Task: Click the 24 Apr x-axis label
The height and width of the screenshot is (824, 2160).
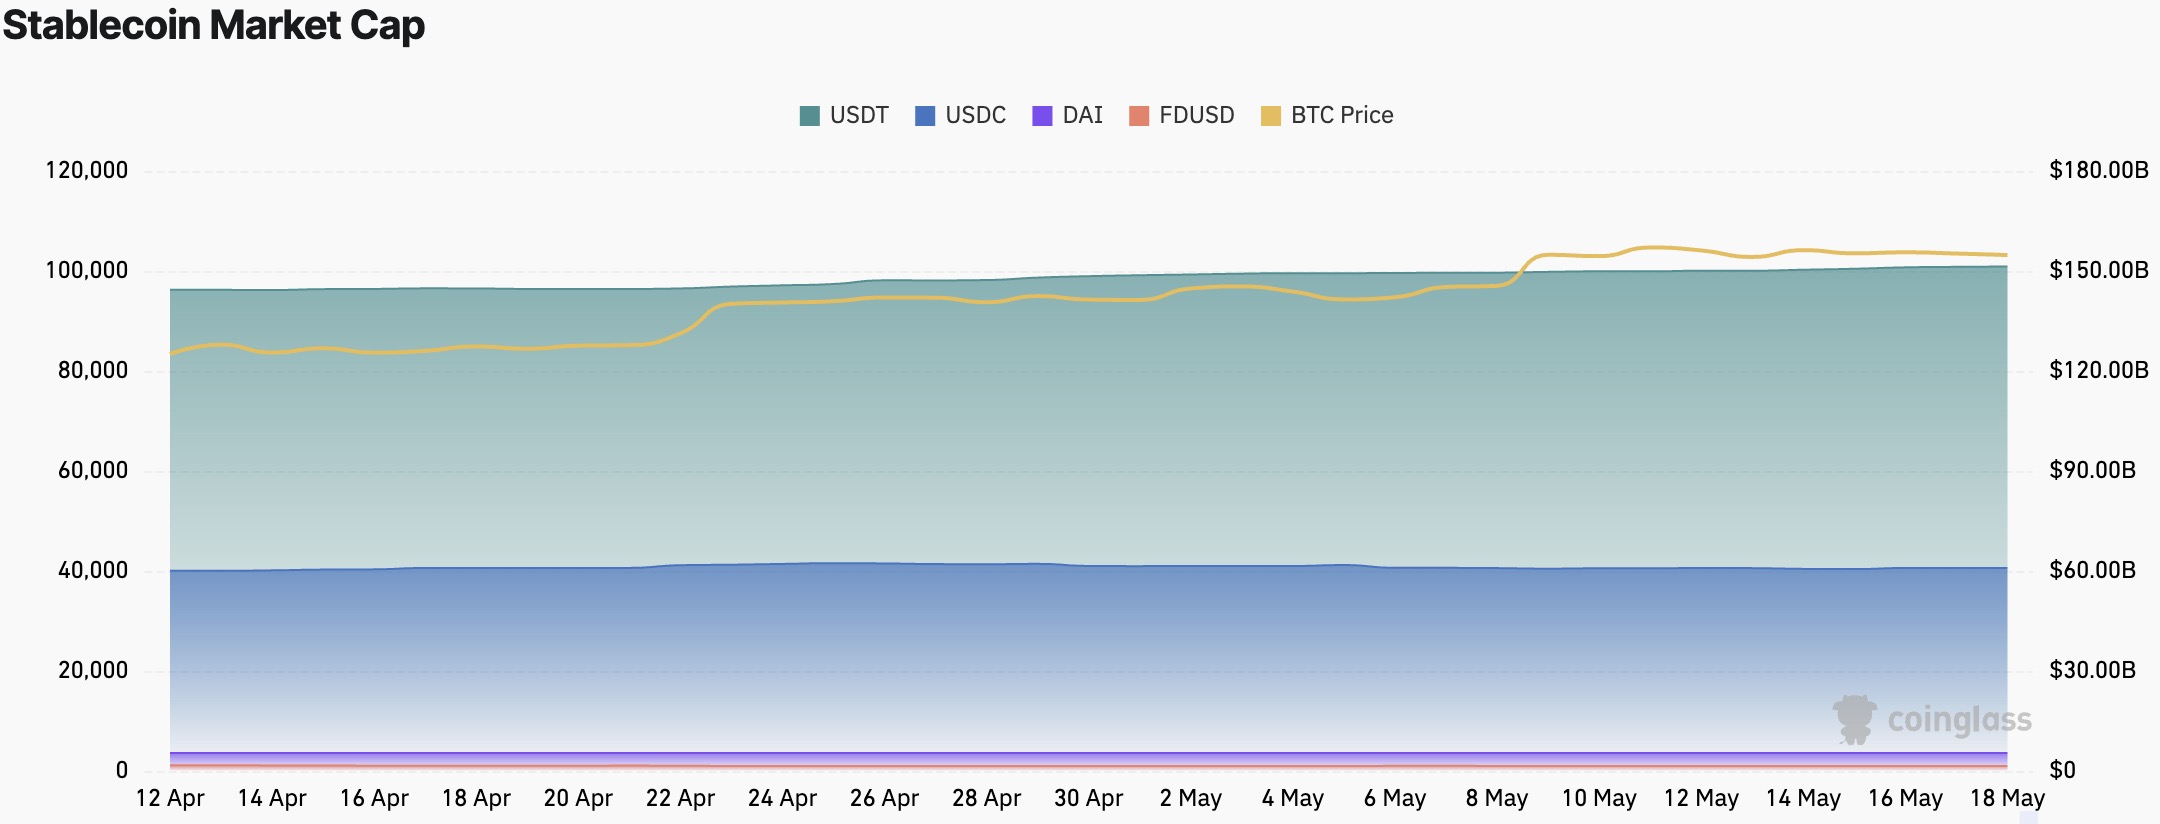Action: pos(782,799)
